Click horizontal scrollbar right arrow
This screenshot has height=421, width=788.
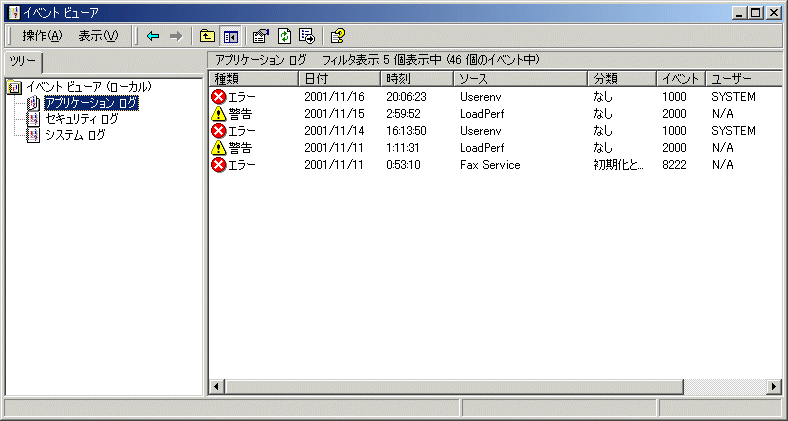tap(774, 386)
